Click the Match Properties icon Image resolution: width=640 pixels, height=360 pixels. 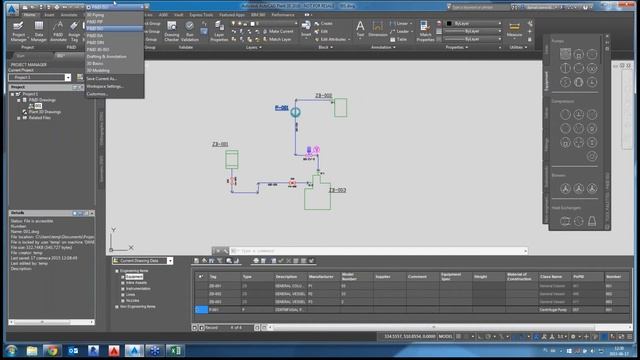[425, 31]
